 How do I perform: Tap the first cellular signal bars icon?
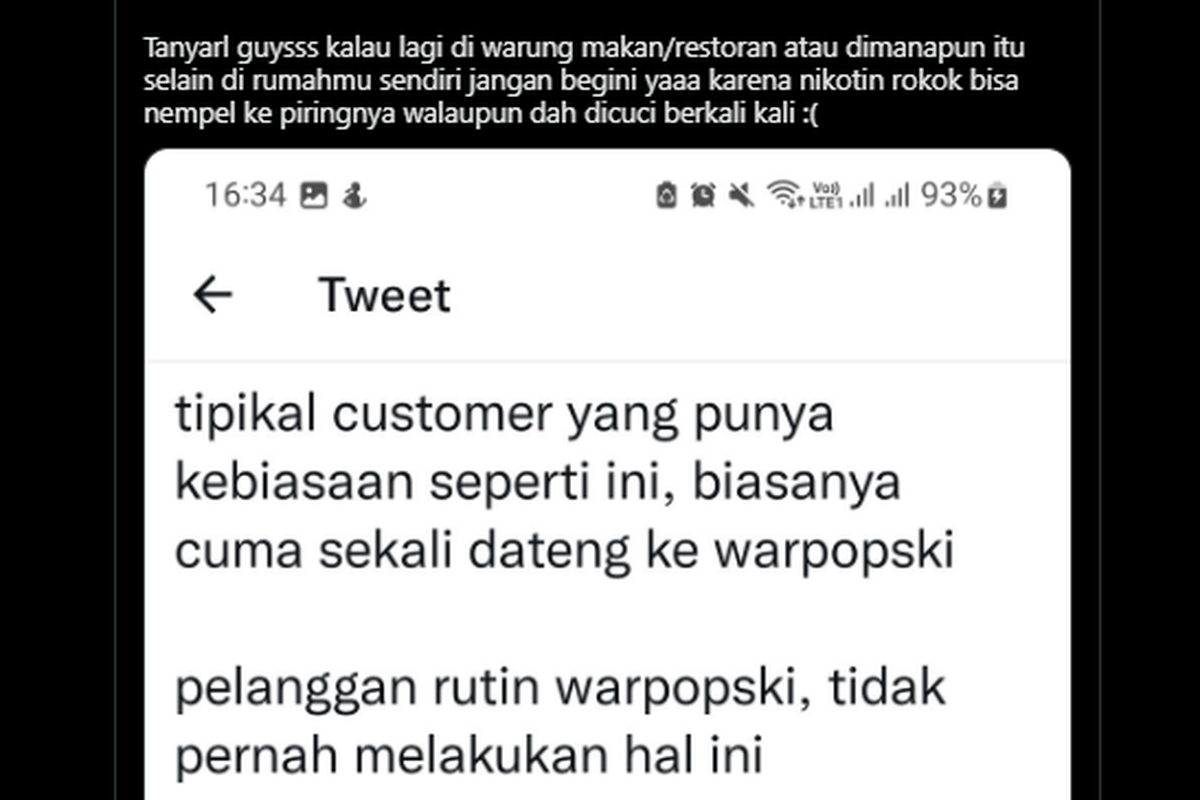click(861, 196)
